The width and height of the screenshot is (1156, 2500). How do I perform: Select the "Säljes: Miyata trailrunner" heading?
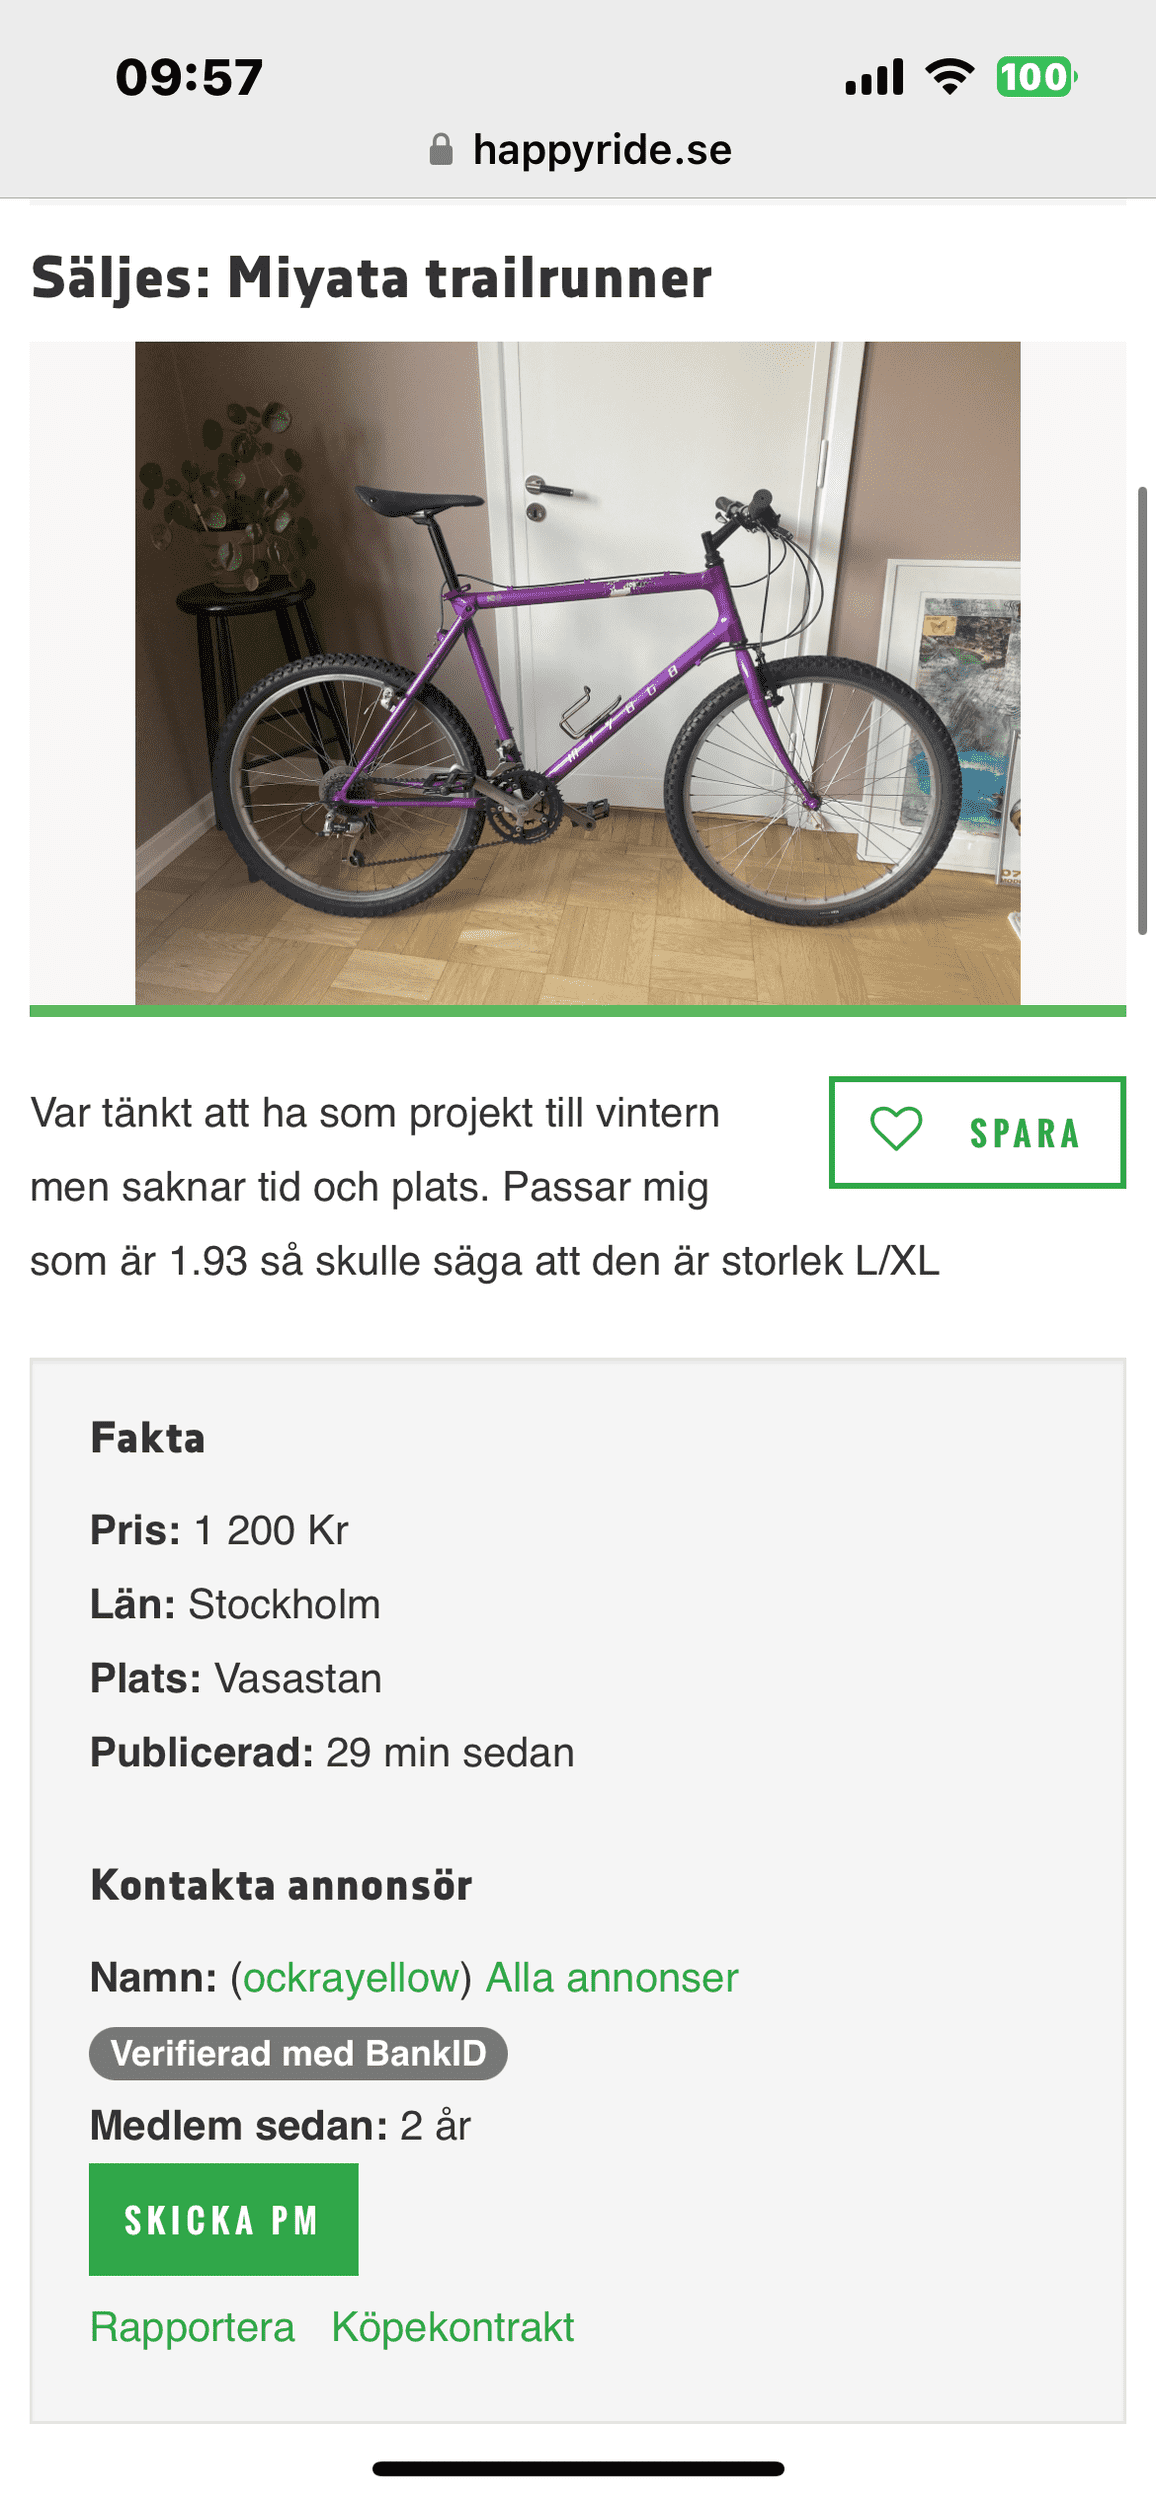tap(371, 277)
